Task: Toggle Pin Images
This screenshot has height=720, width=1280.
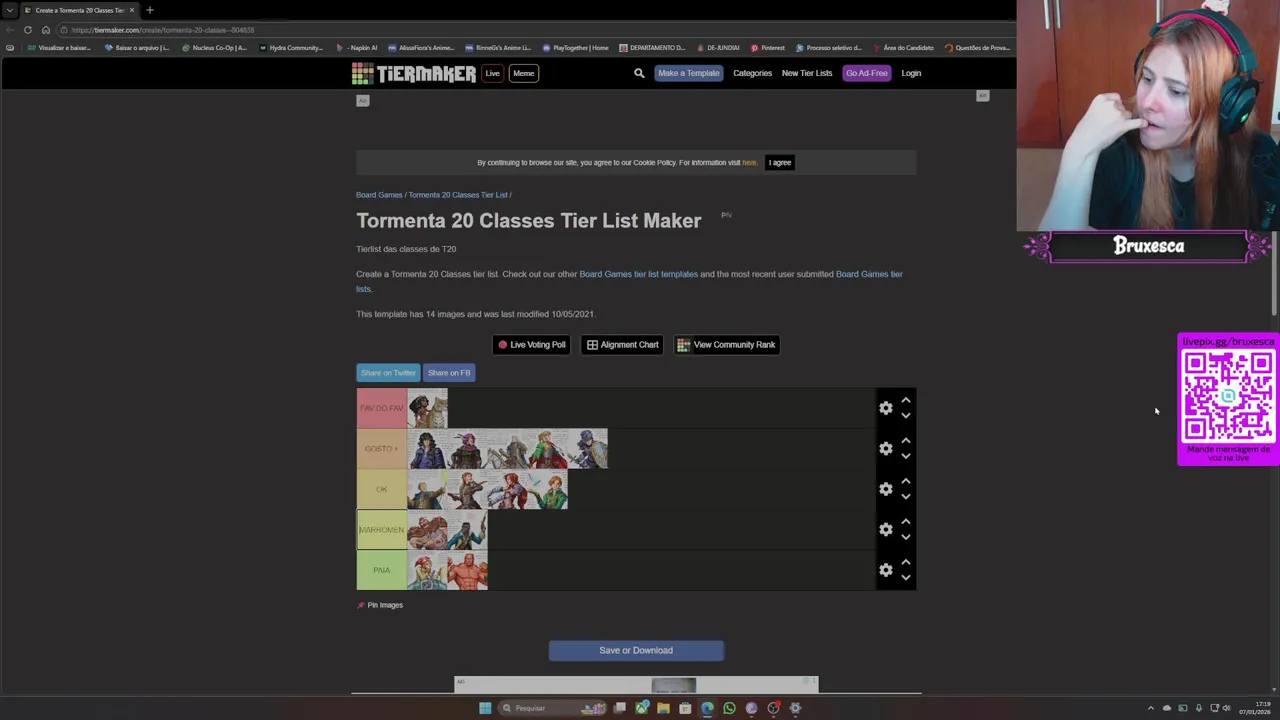Action: 380,605
